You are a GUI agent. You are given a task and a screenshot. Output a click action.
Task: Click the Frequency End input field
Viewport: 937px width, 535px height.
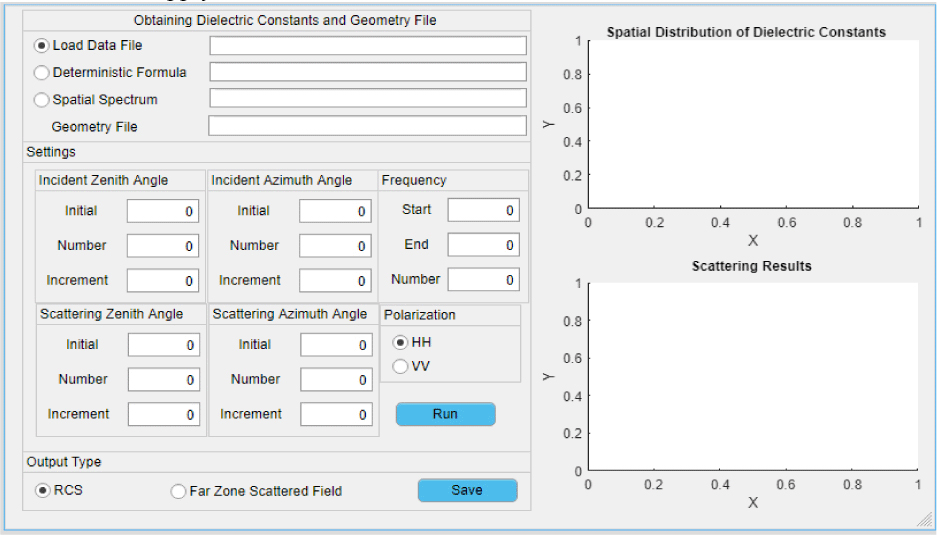tap(483, 245)
